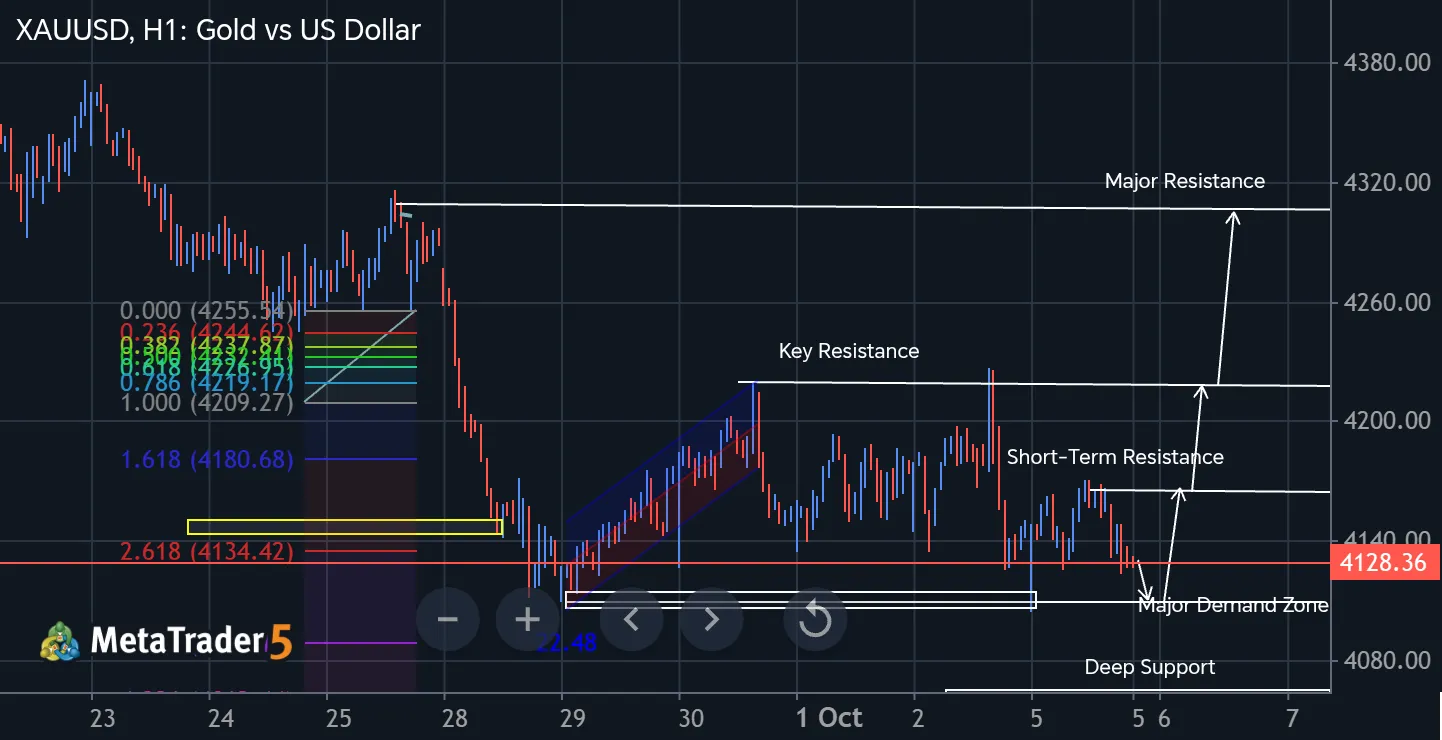
Task: Select the 1.618 (4180.68) Fibonacci level label
Action: click(208, 460)
